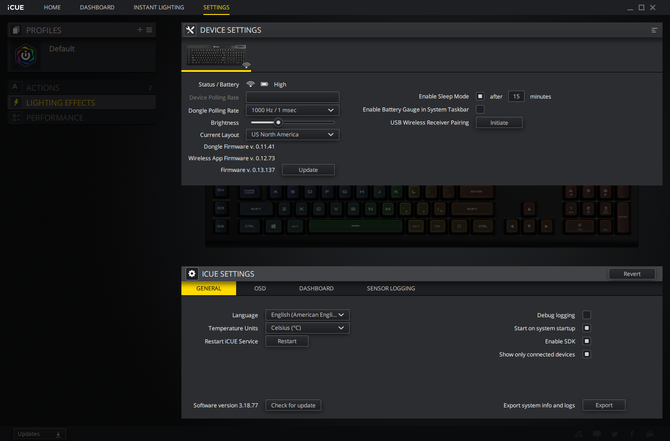The width and height of the screenshot is (670, 441).
Task: Switch to the Dashboard tab in iCUE Settings
Action: point(316,288)
